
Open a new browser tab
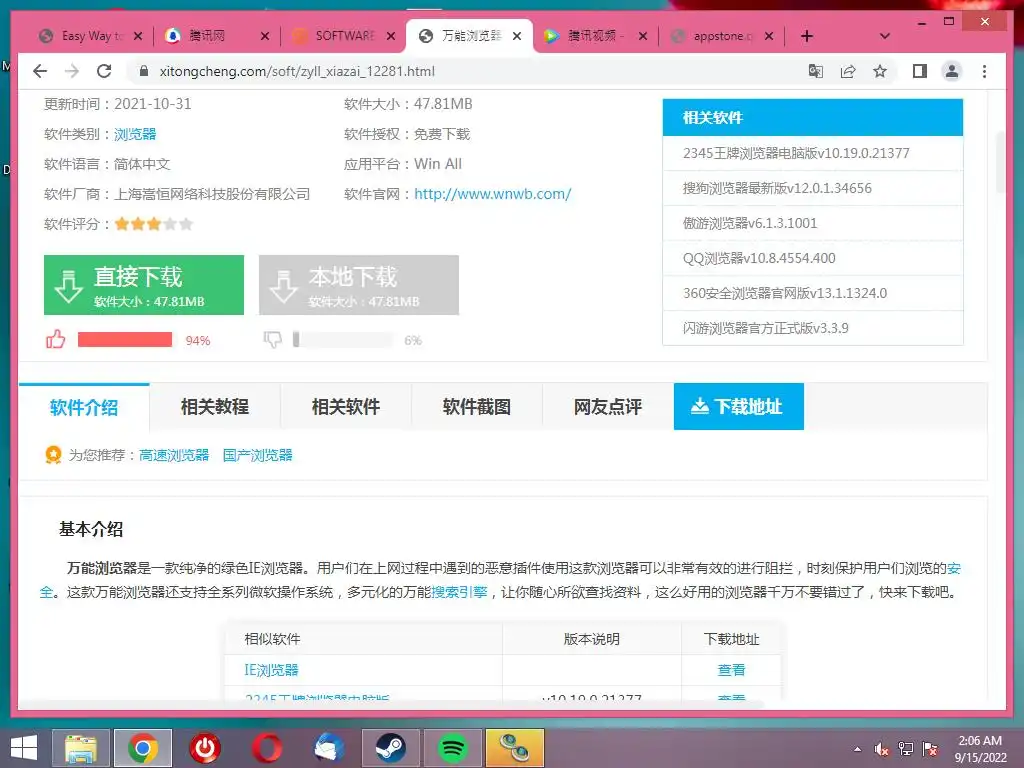point(807,36)
